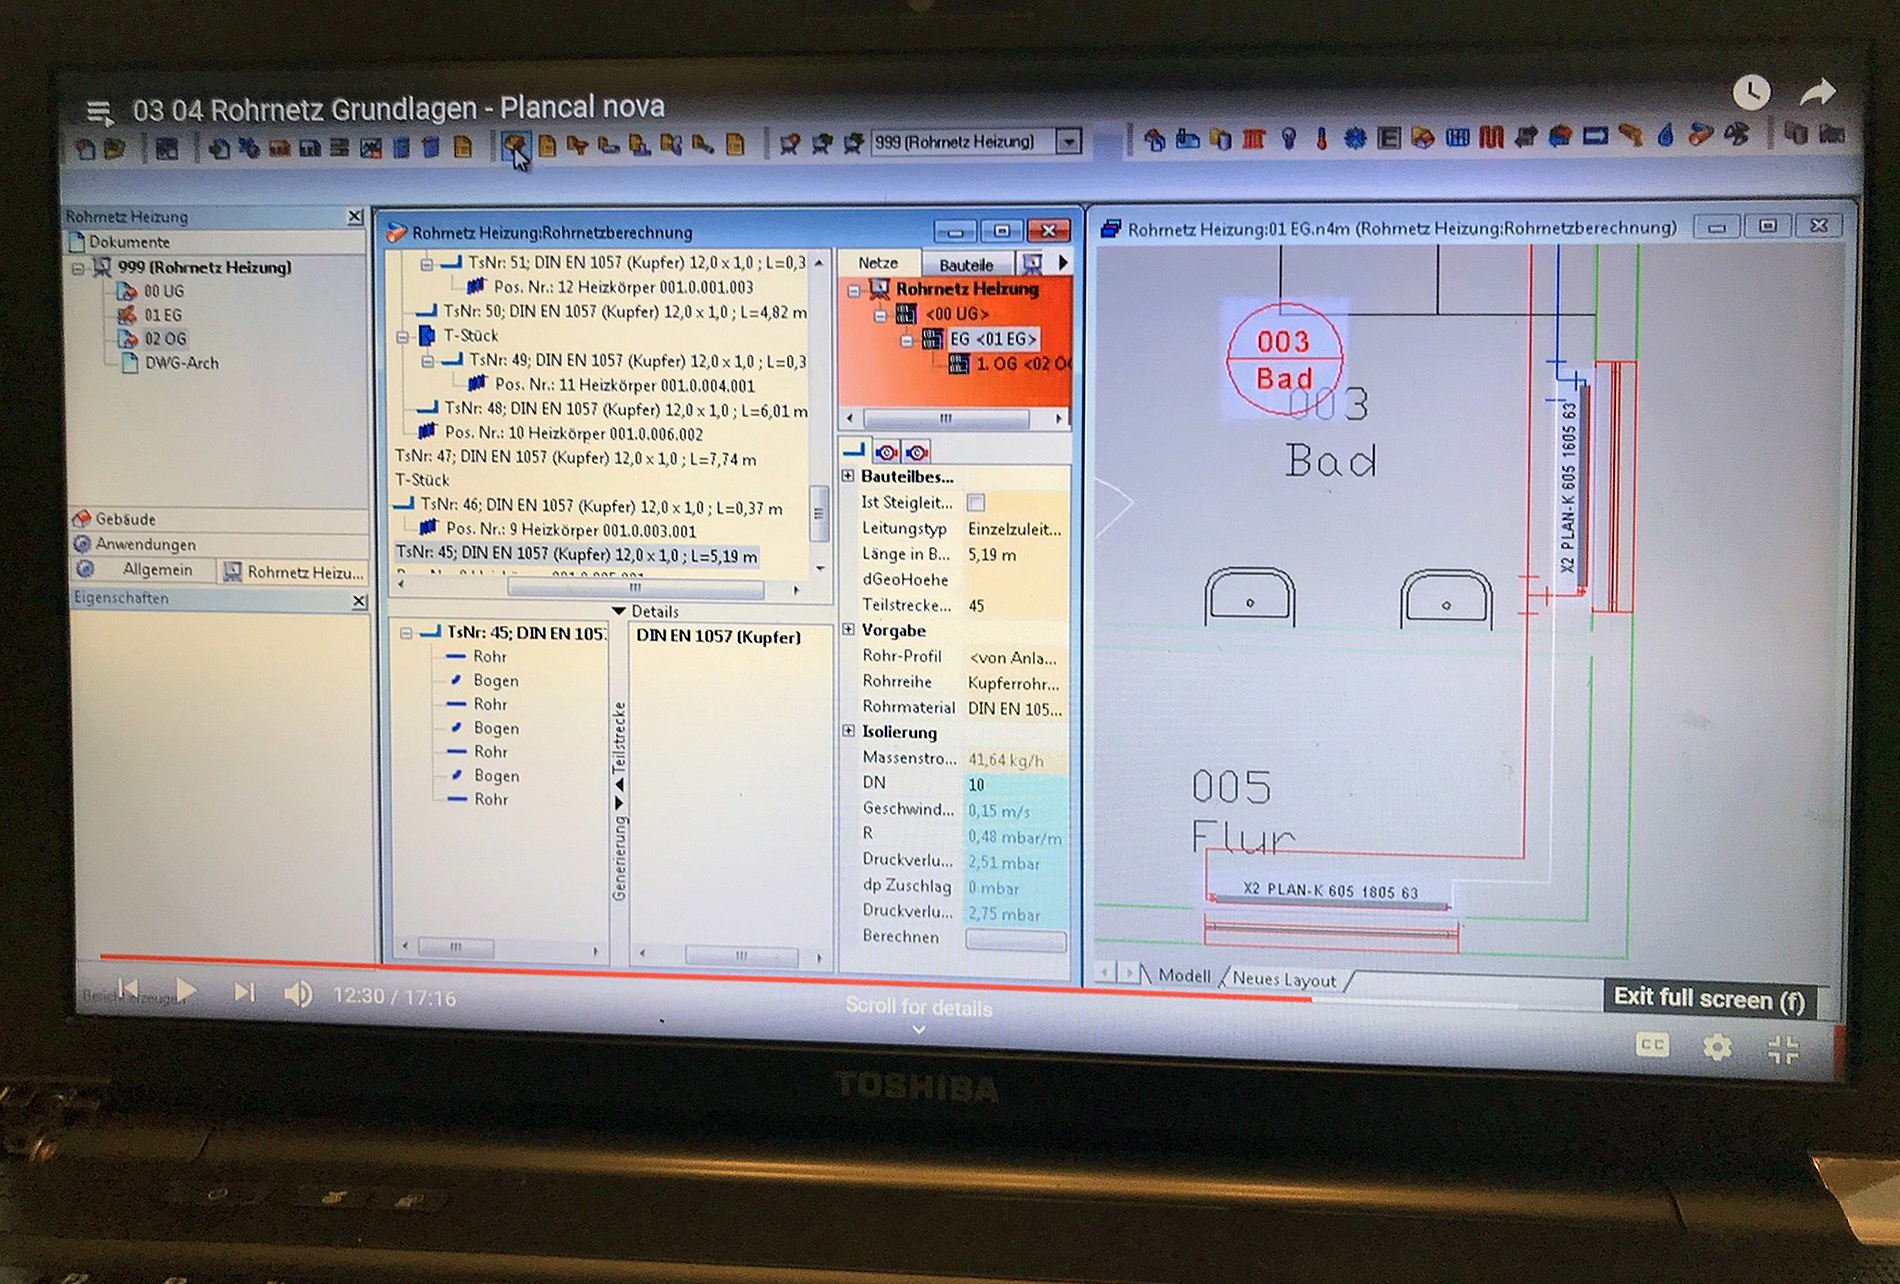Click the red heating coil toolbar icon

1254,140
